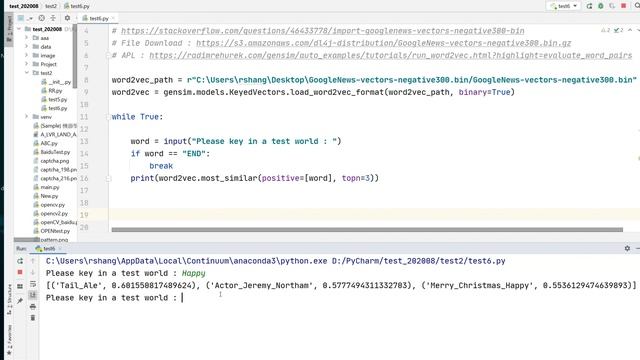
Task: Select opencv.py in the project tree
Action: coord(49,204)
